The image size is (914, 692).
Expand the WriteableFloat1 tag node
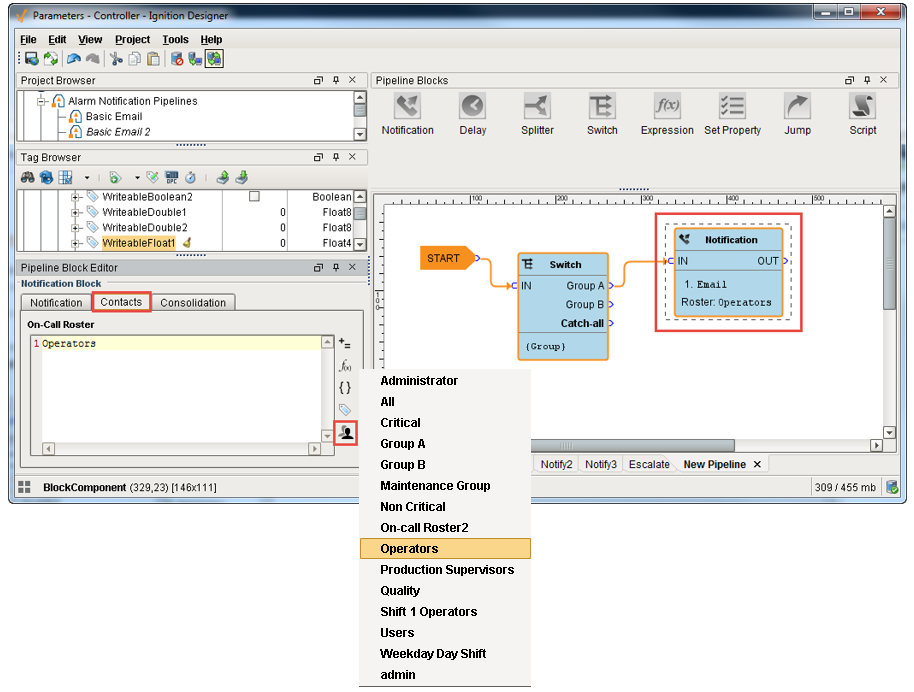tap(75, 243)
